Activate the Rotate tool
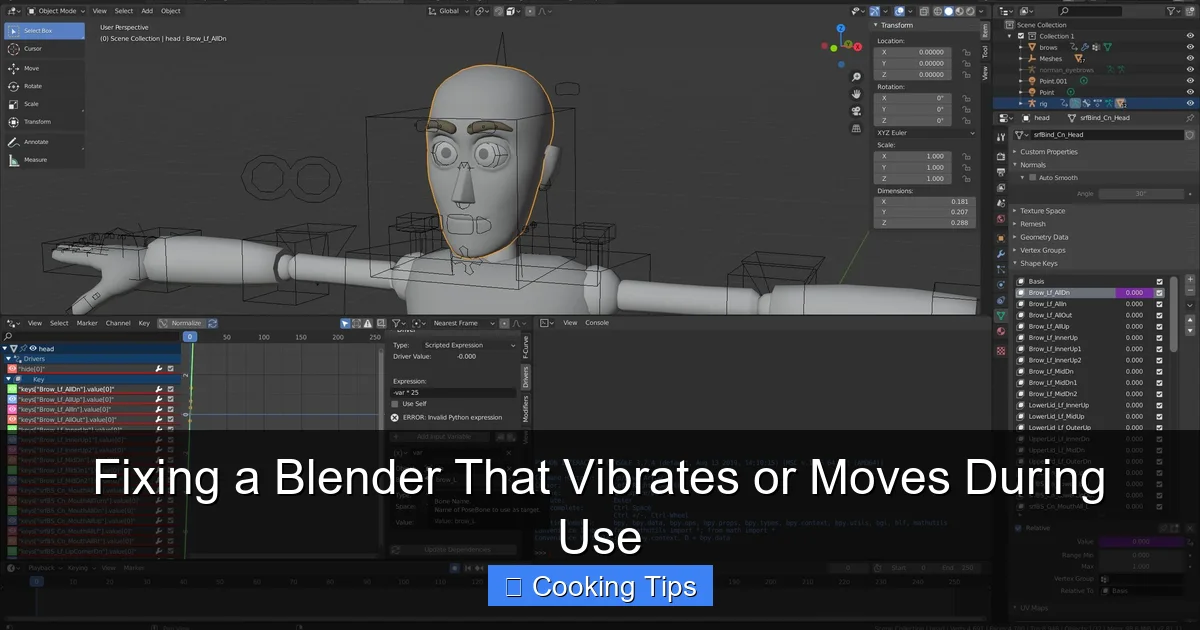The height and width of the screenshot is (630, 1200). coord(33,86)
